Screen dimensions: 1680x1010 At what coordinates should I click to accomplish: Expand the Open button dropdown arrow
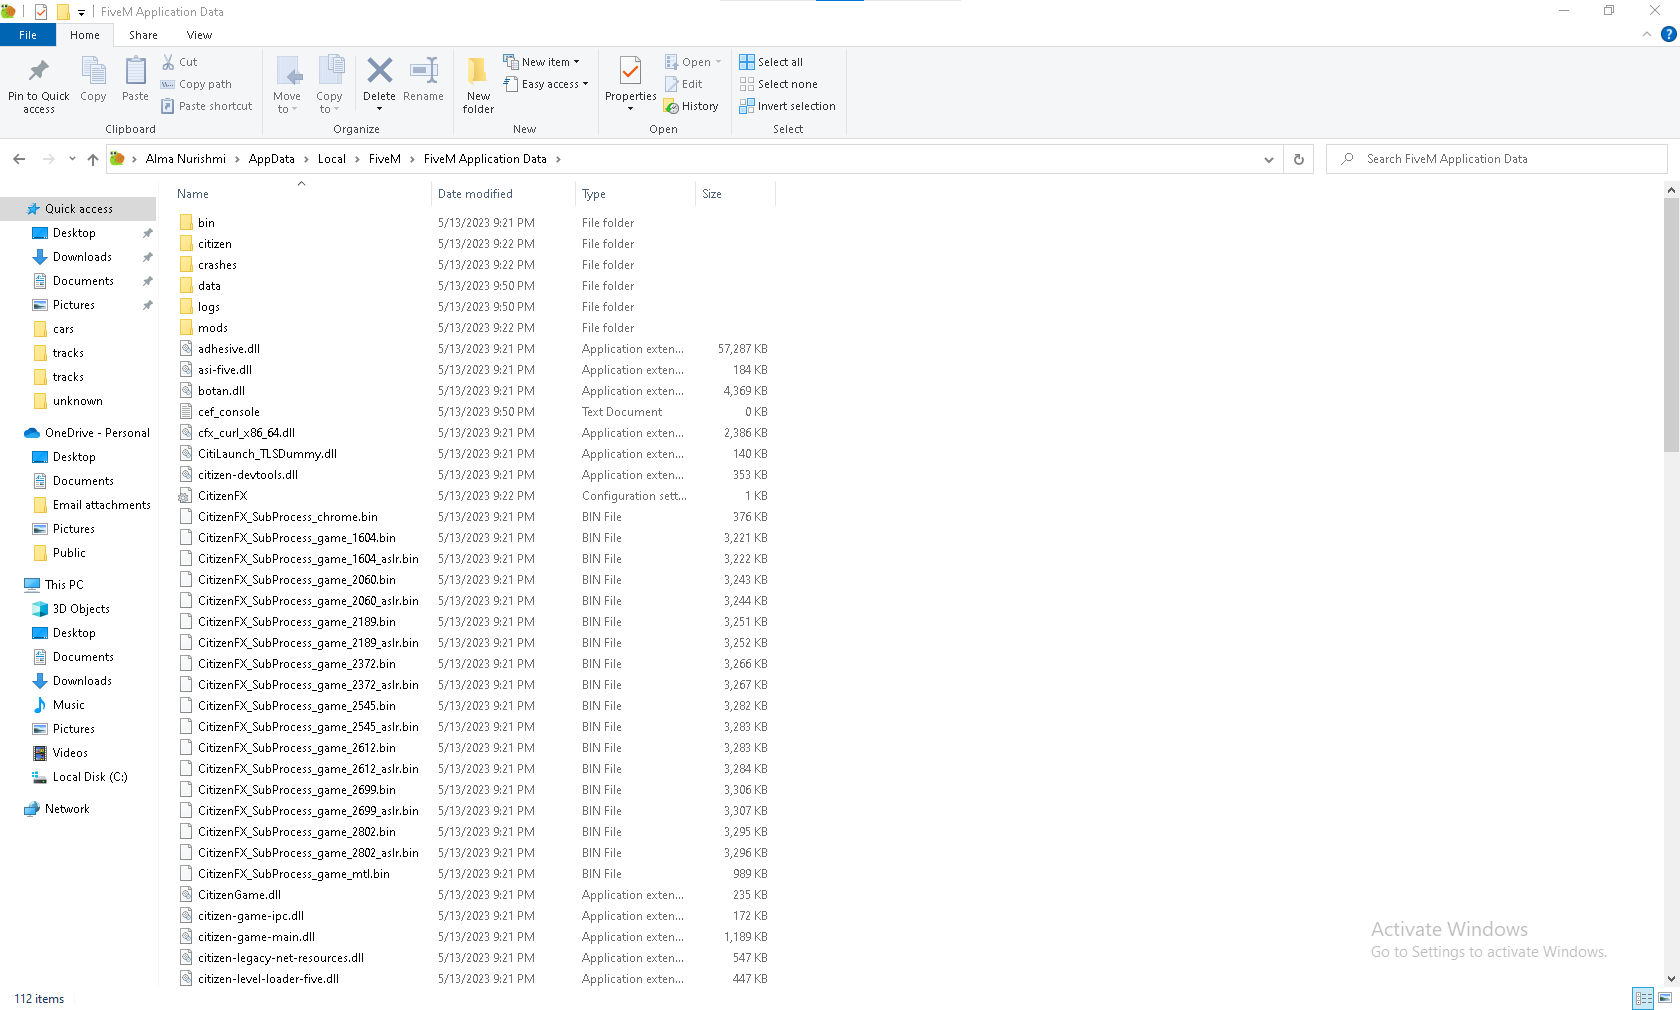[x=718, y=62]
